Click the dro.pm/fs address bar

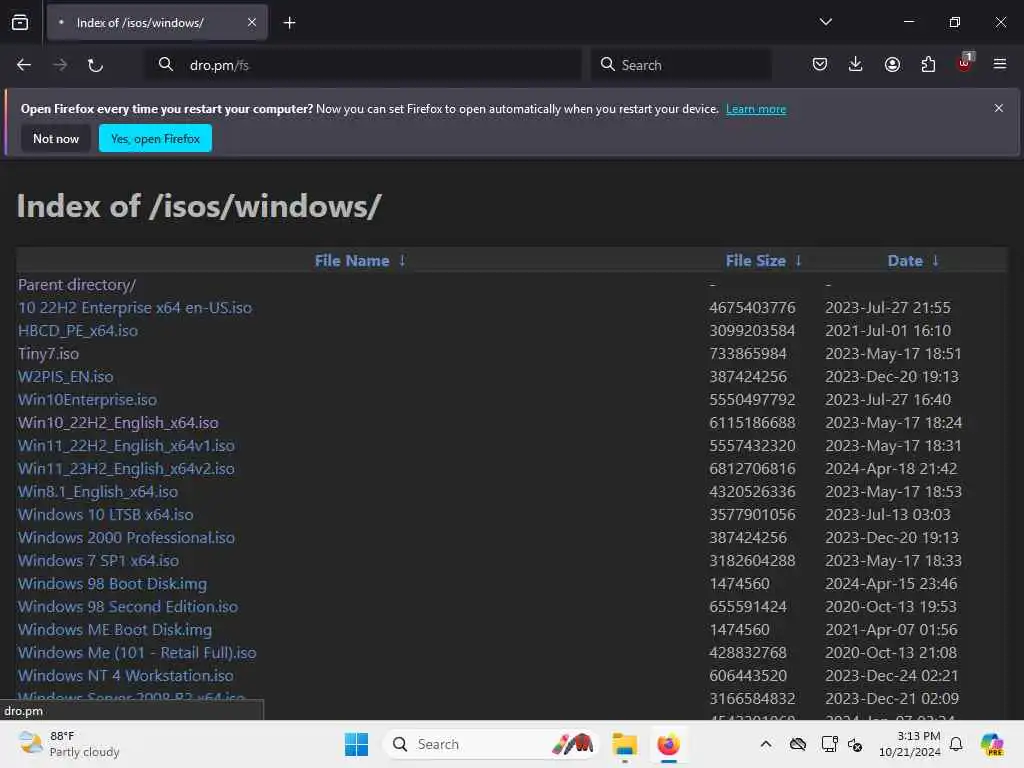[x=363, y=65]
